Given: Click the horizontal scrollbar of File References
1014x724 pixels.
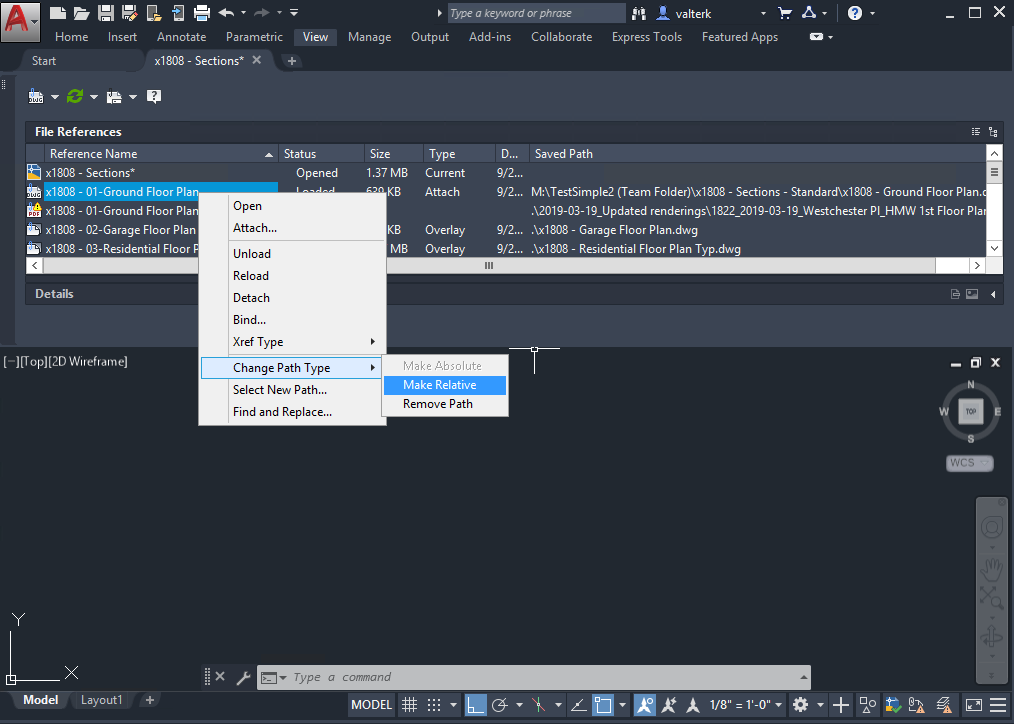Looking at the screenshot, I should point(489,266).
